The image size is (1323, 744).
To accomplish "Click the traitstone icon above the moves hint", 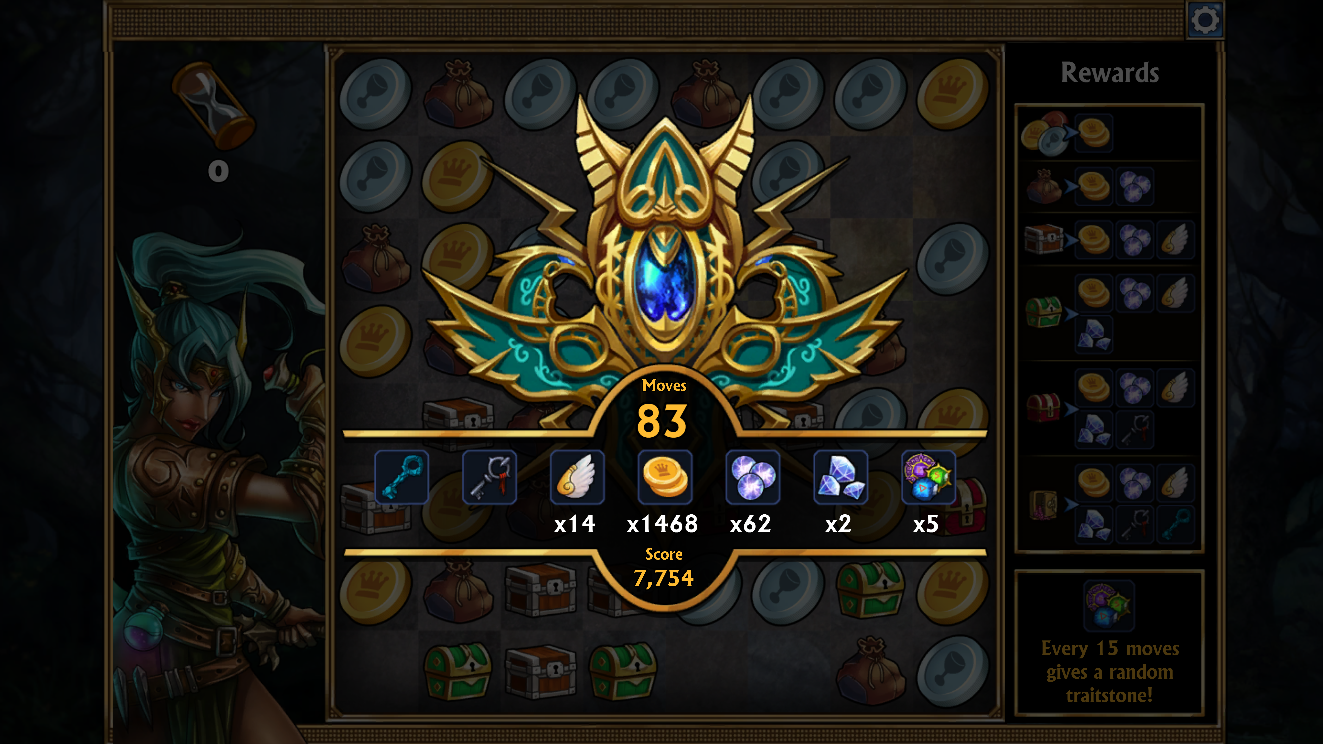I will (x=1109, y=606).
